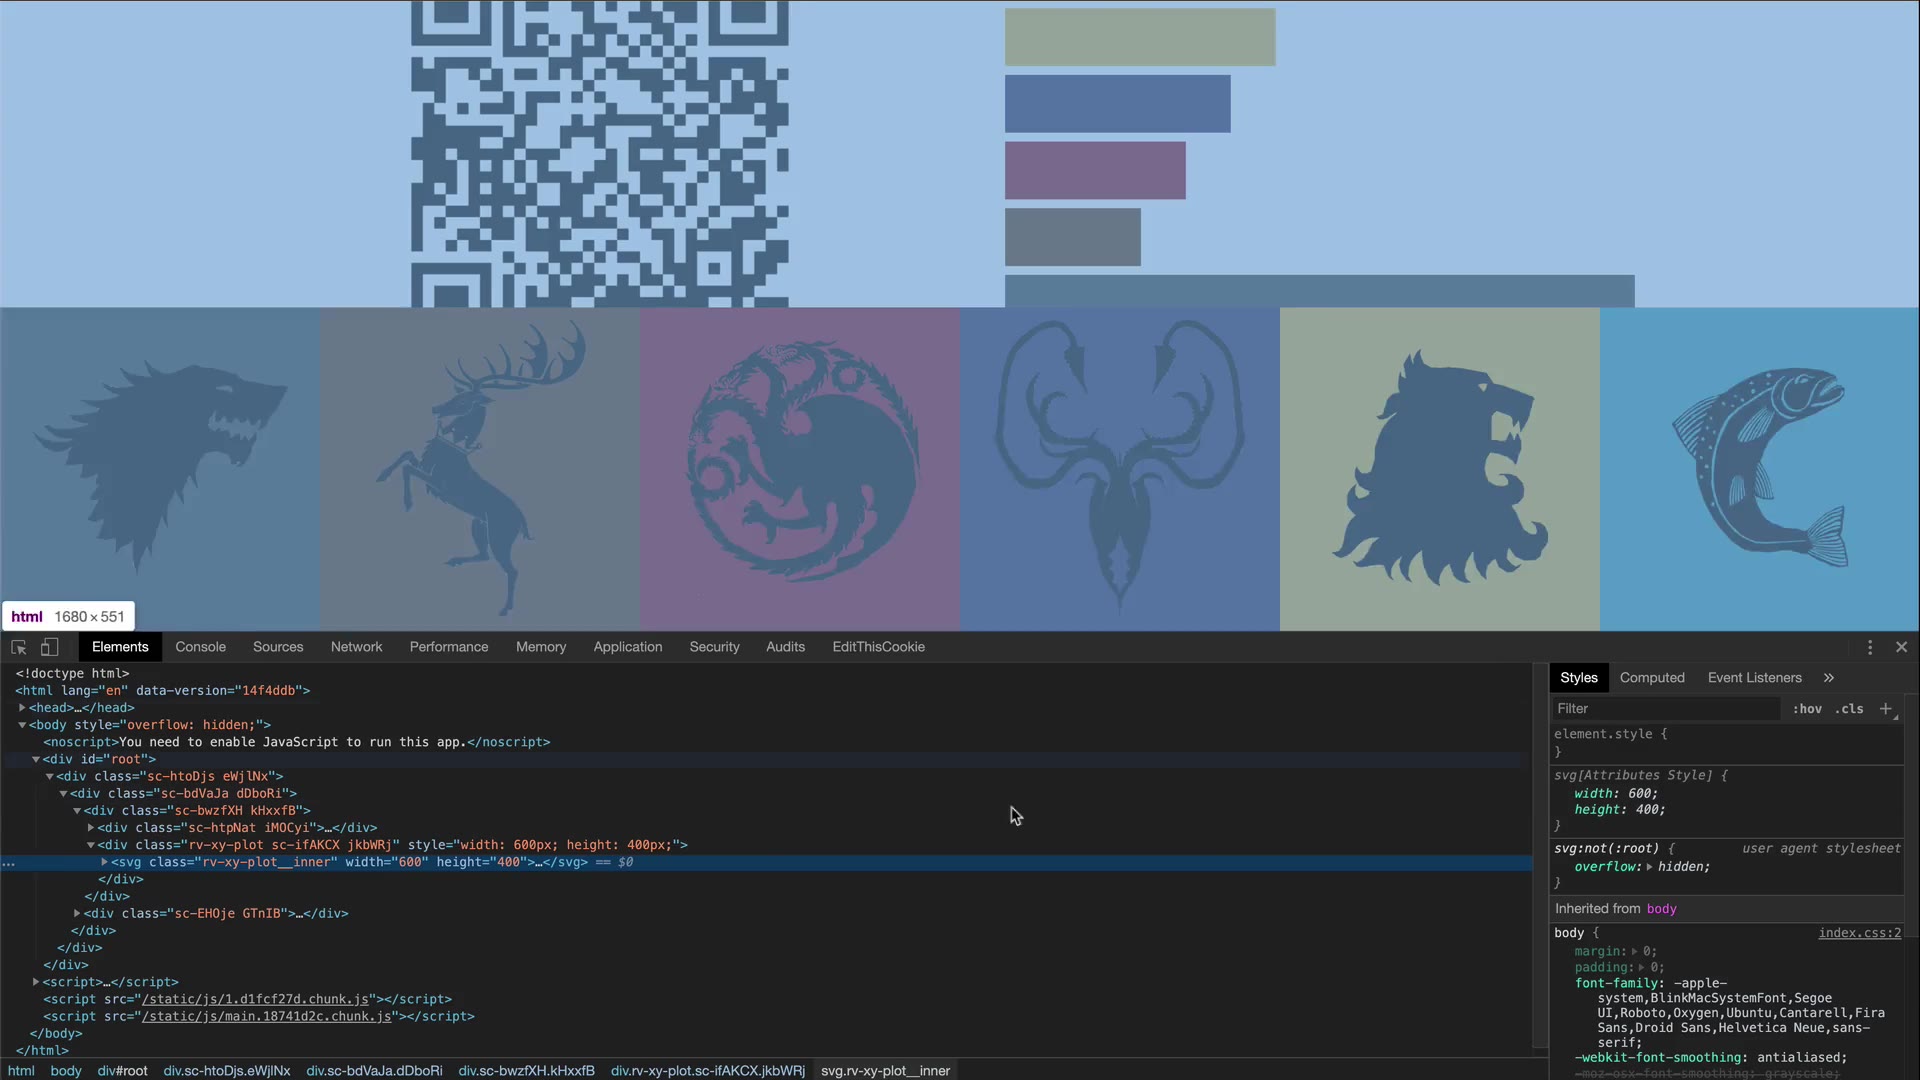Show more style tabs chevron
Image resolution: width=1920 pixels, height=1080 pixels.
[1828, 677]
